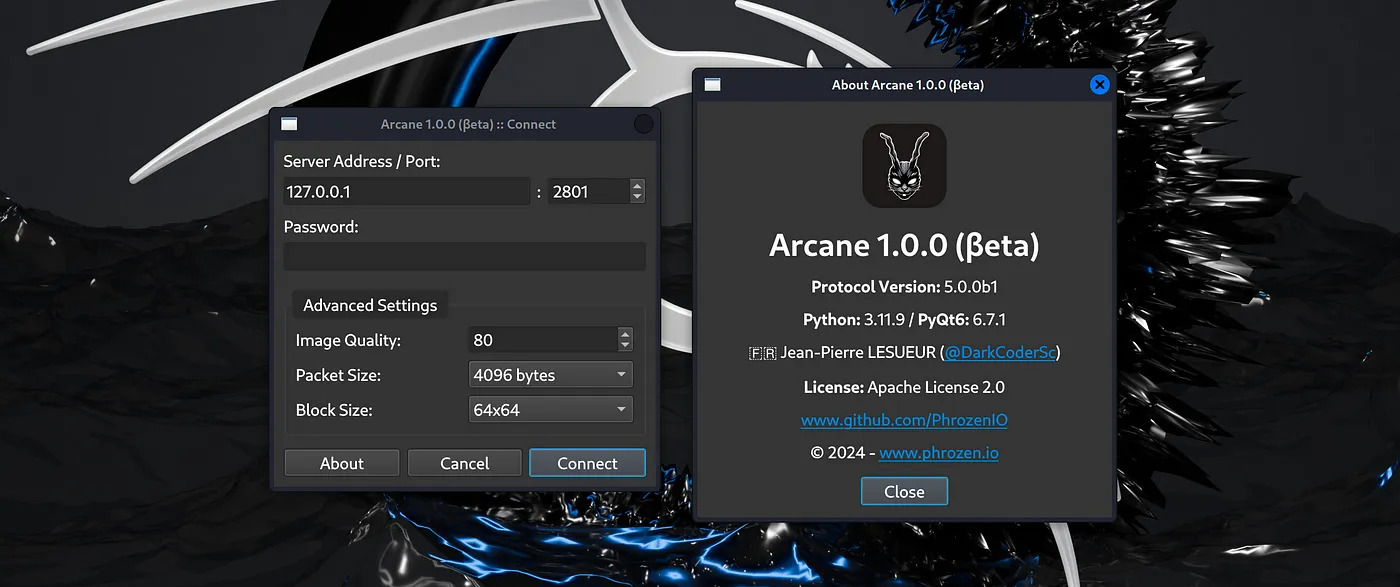The image size is (1400, 587).
Task: Click the Arcane rabbit mask logo
Action: tap(904, 166)
